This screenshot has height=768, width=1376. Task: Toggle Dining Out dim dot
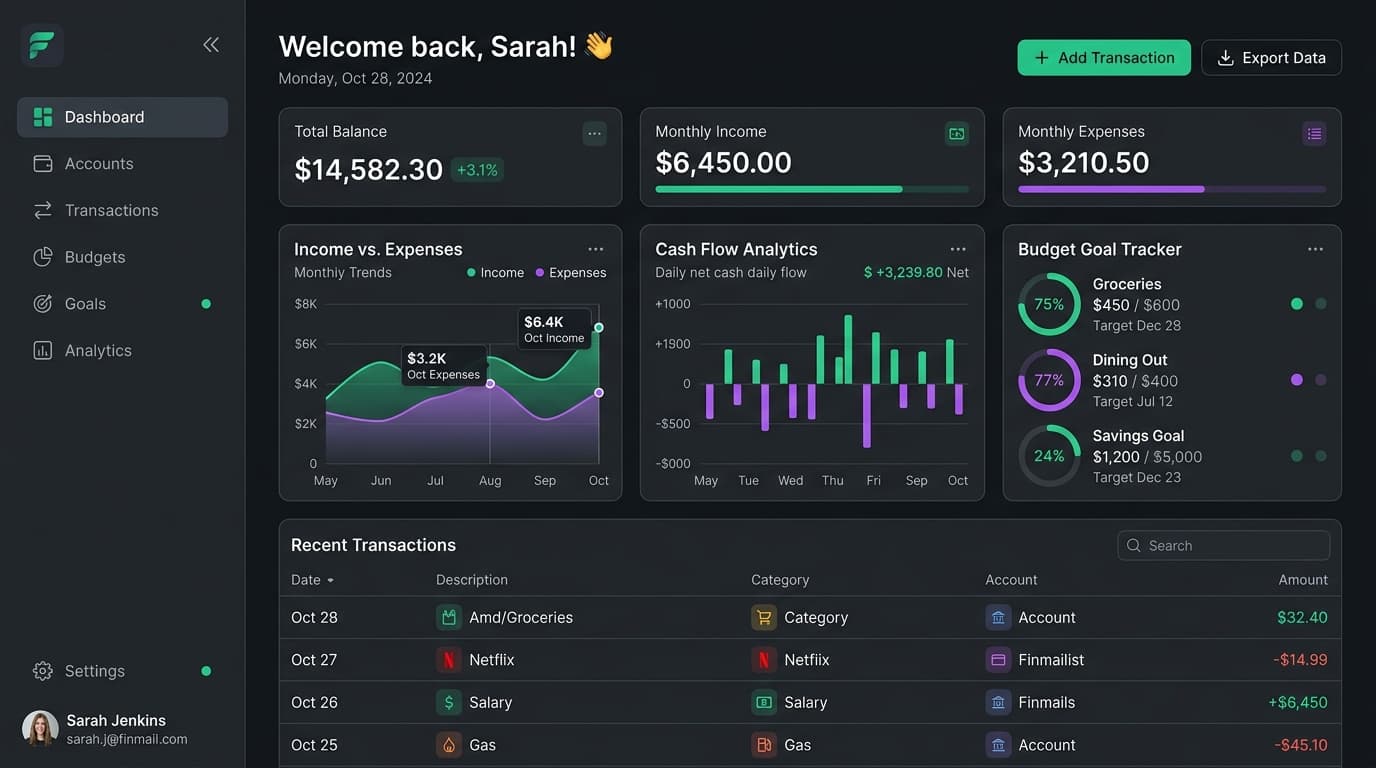tap(1321, 380)
